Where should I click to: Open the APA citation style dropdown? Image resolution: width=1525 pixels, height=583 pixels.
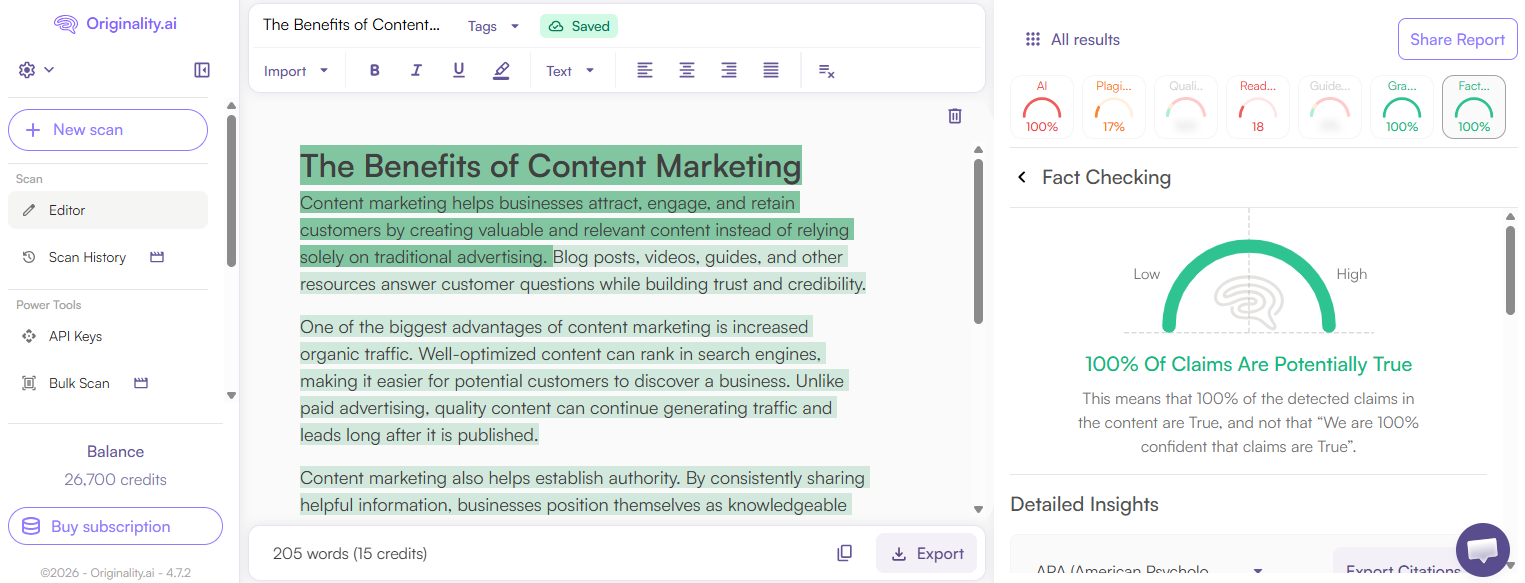pos(1150,571)
